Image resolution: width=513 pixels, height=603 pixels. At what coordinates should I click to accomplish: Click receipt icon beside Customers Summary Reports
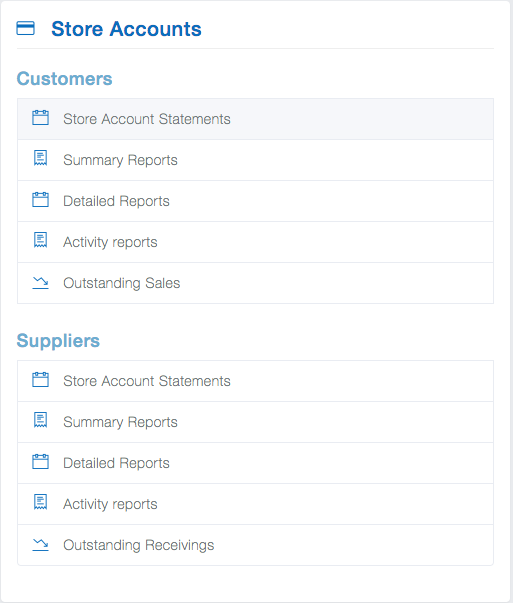click(x=40, y=158)
